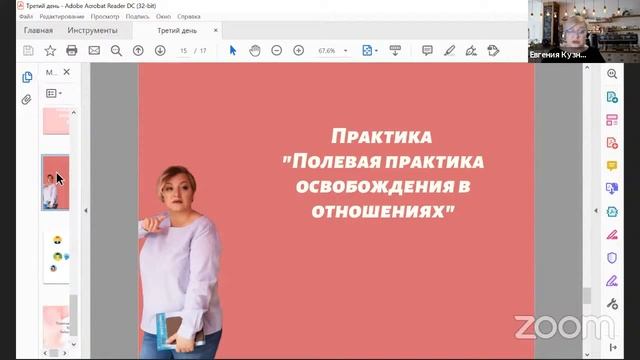This screenshot has width=640, height=360.
Task: Switch to the Главная tab
Action: tap(38, 31)
